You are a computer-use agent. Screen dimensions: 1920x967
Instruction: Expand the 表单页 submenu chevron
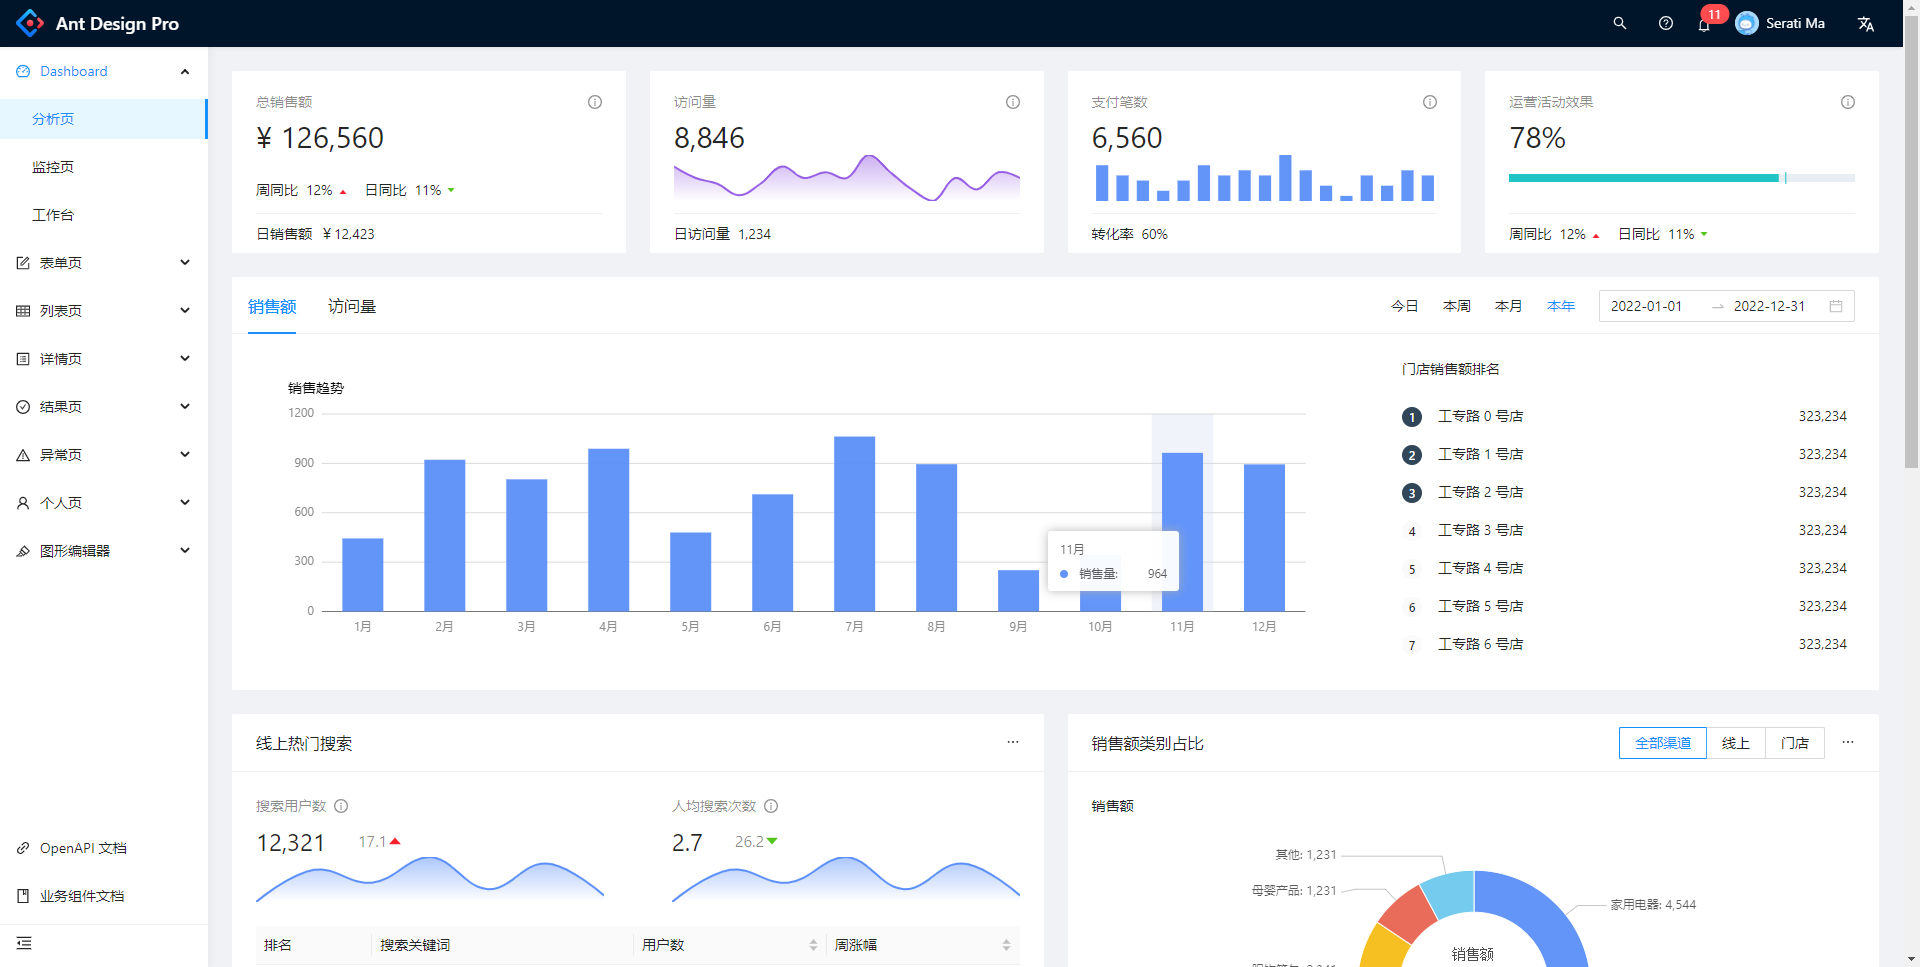(x=185, y=263)
